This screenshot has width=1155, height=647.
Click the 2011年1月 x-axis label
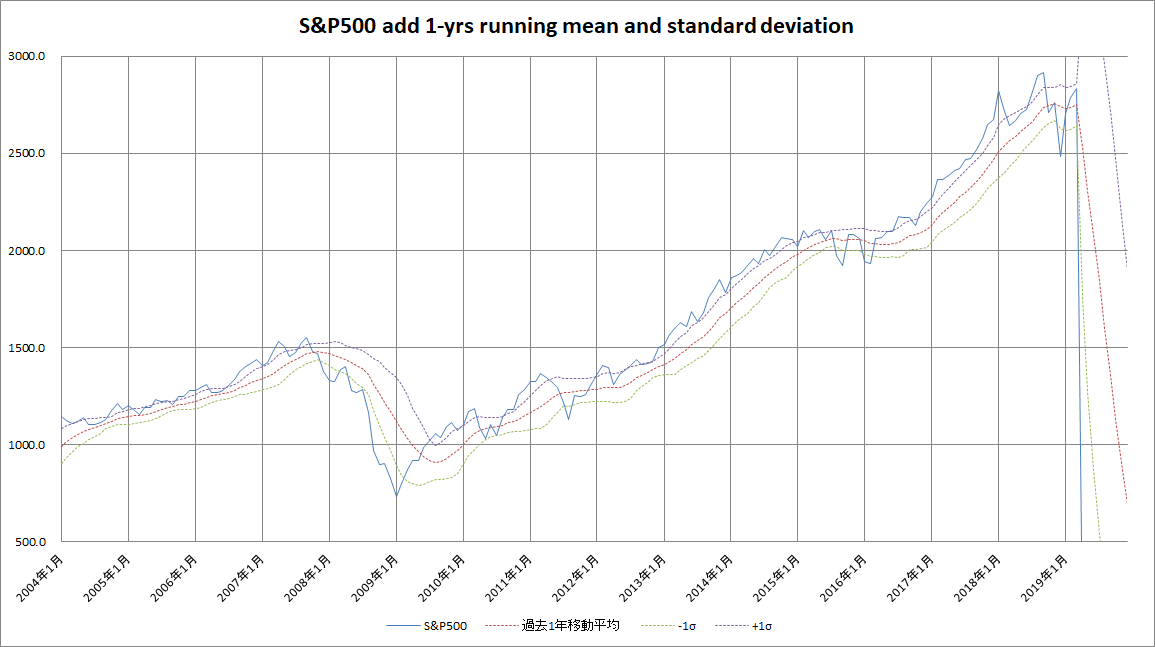click(x=509, y=578)
